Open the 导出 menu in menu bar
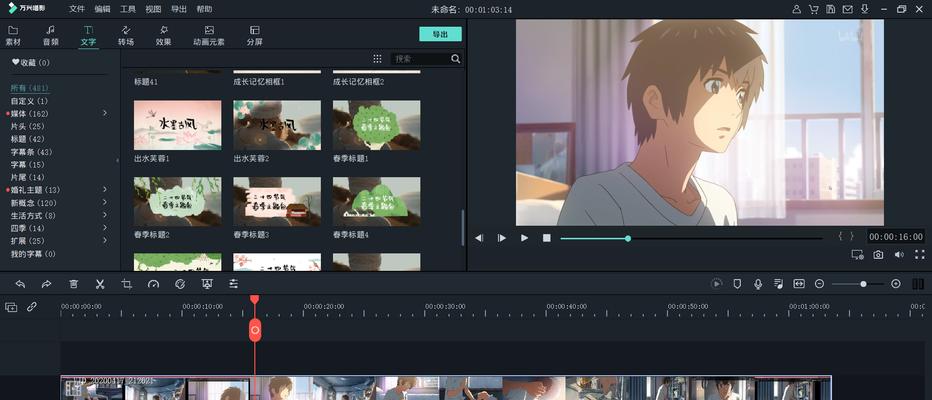This screenshot has height=400, width=932. point(178,9)
